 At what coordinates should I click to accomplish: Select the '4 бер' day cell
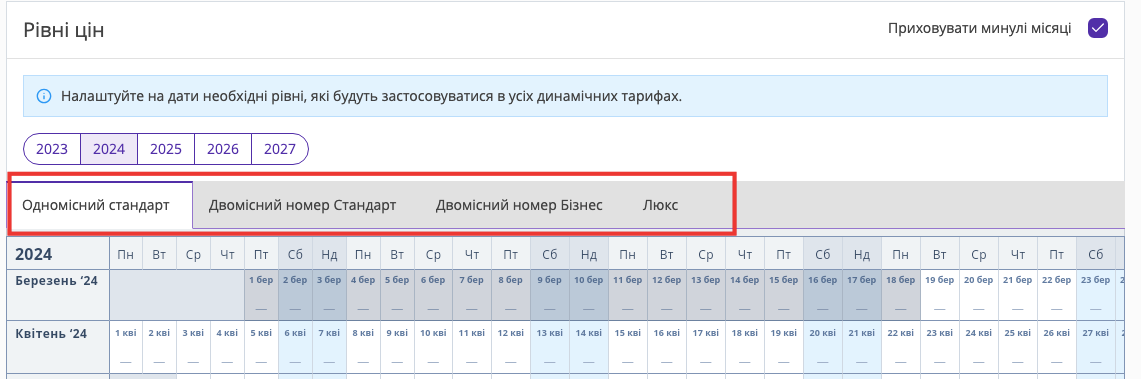[x=362, y=295]
